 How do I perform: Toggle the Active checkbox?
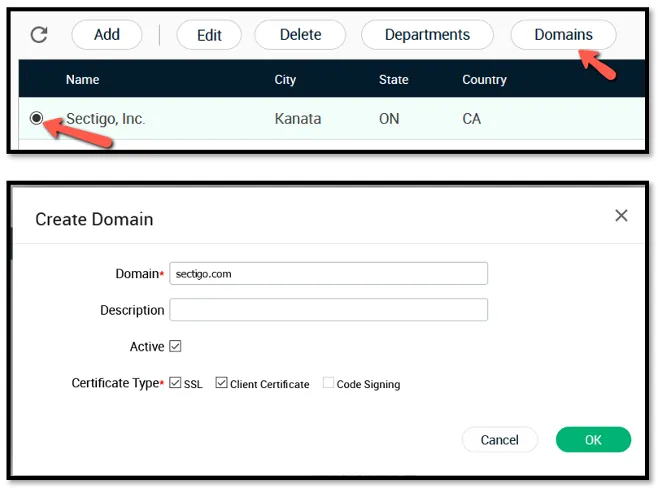point(175,347)
